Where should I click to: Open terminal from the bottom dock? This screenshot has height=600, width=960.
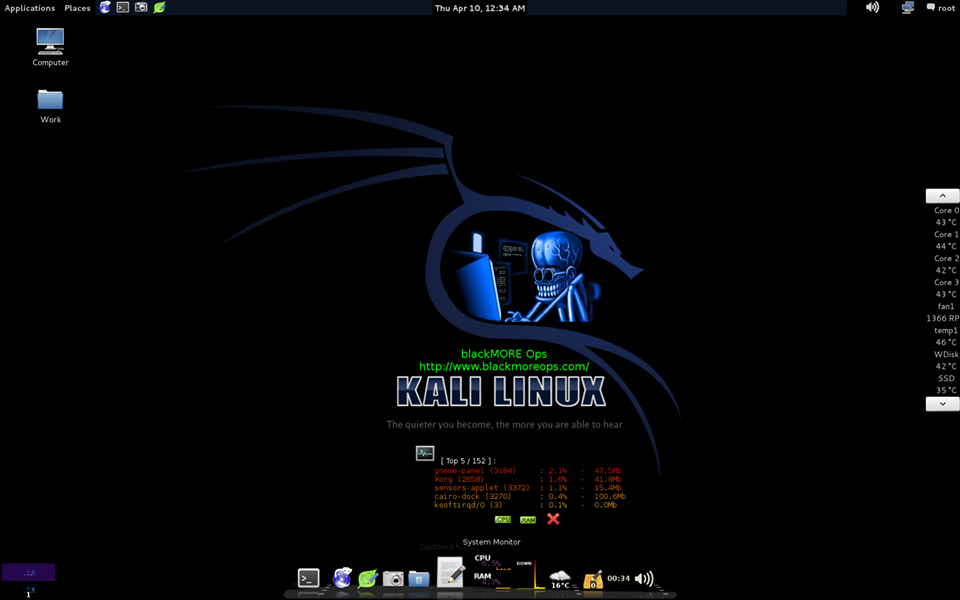(x=309, y=578)
